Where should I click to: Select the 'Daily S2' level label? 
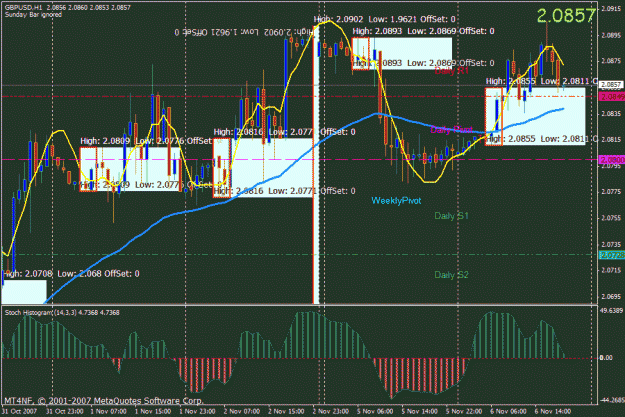451,275
